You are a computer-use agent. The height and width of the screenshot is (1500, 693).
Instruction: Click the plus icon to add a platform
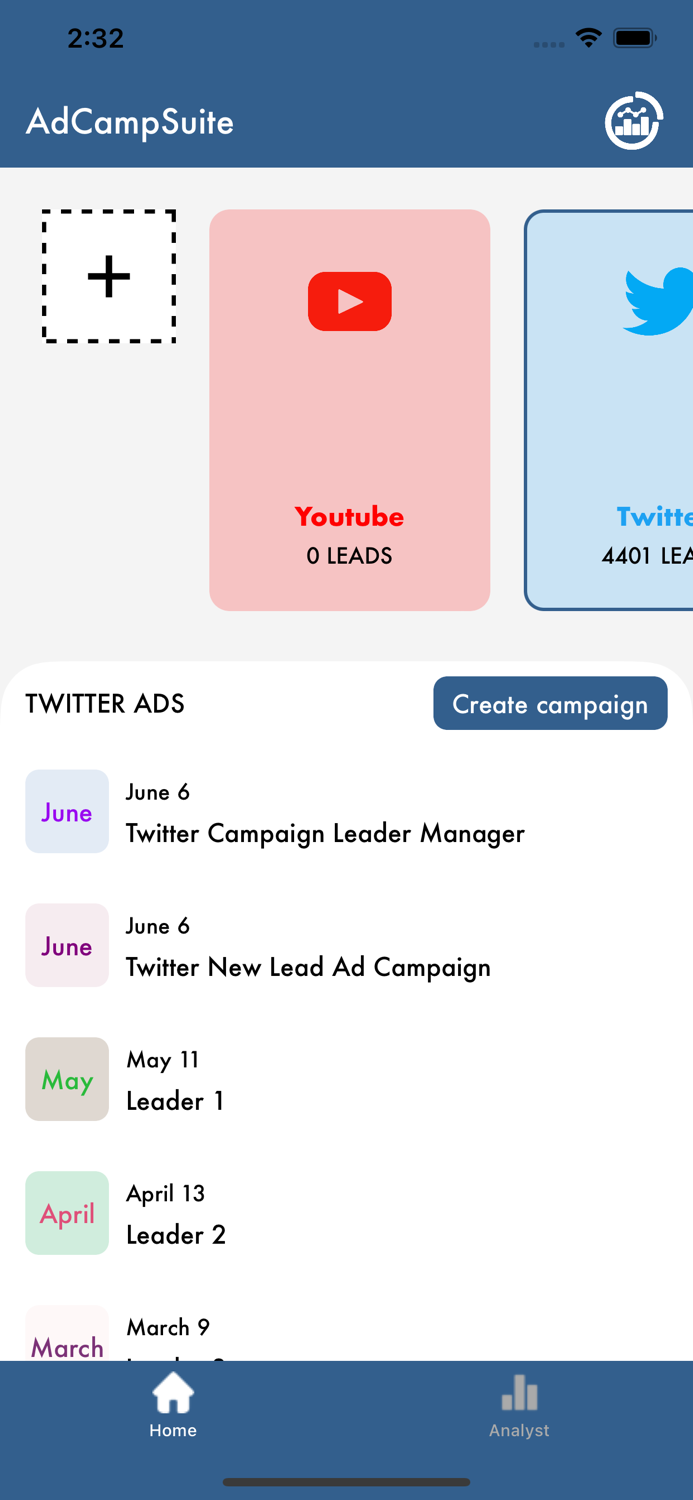pyautogui.click(x=108, y=276)
